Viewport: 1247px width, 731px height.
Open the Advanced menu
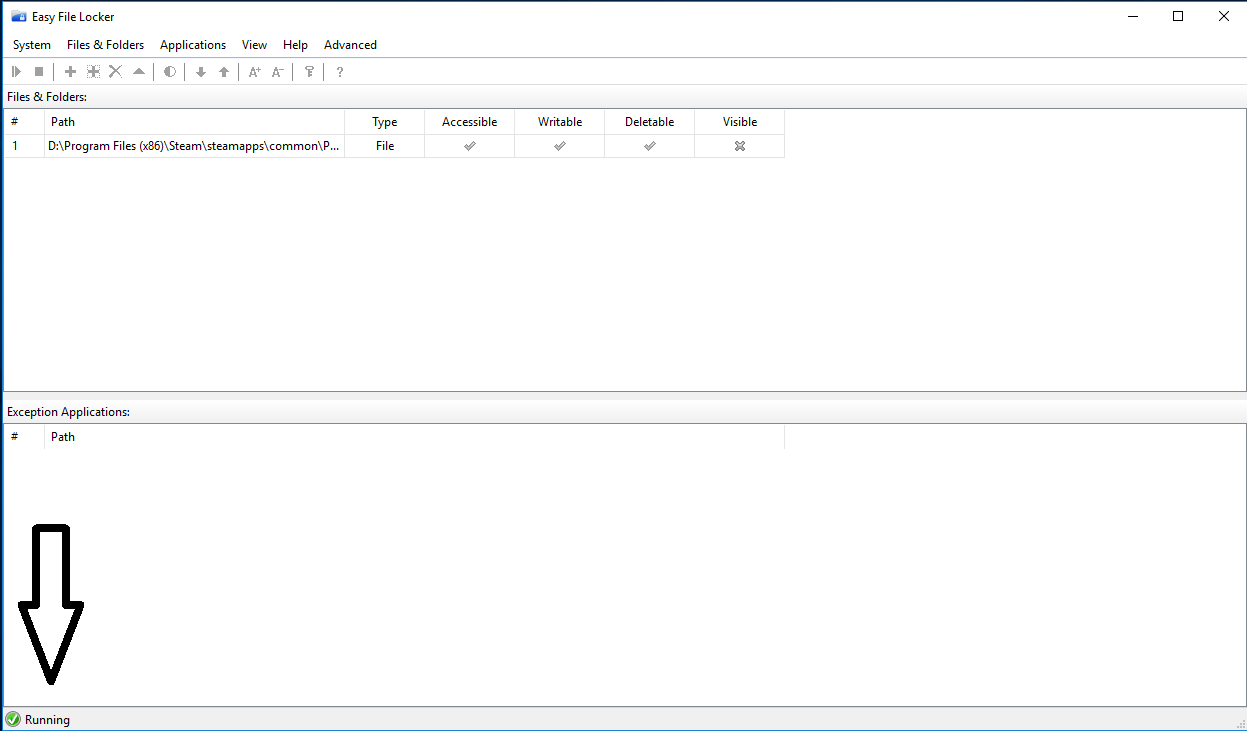(x=350, y=45)
